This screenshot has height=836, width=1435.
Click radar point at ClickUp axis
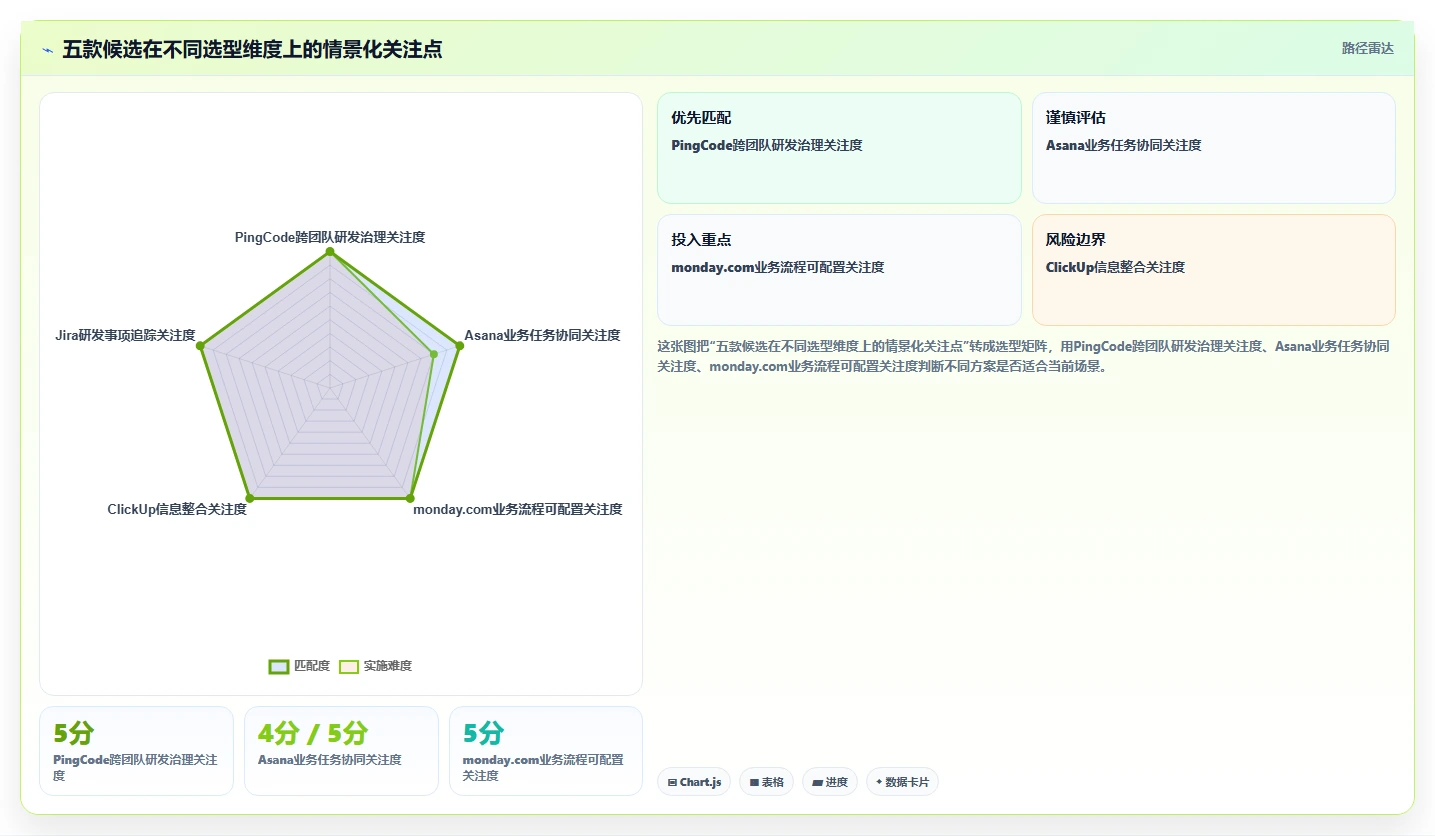point(250,497)
